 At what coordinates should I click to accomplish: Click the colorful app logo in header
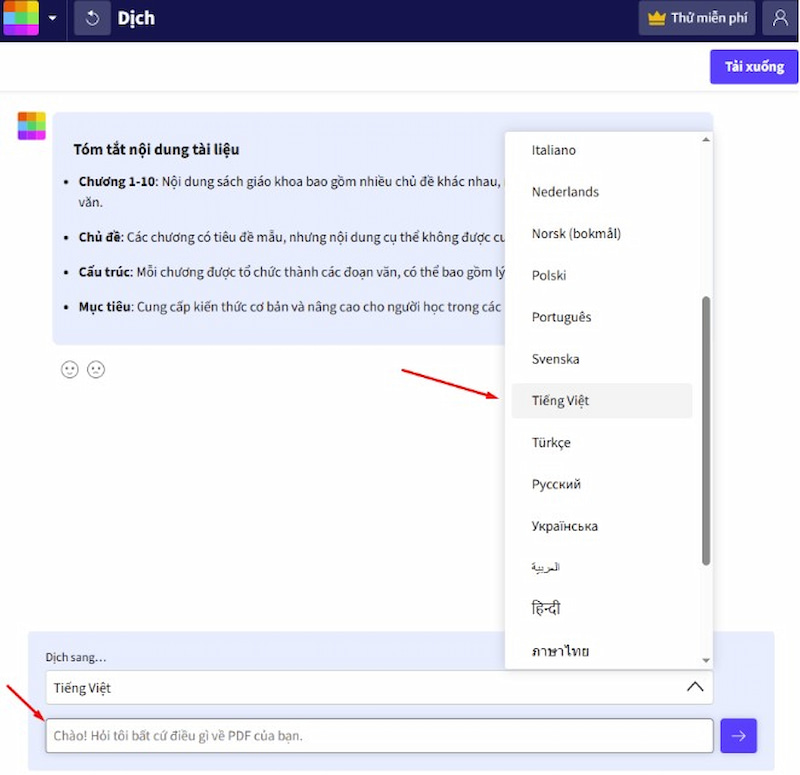tap(21, 18)
